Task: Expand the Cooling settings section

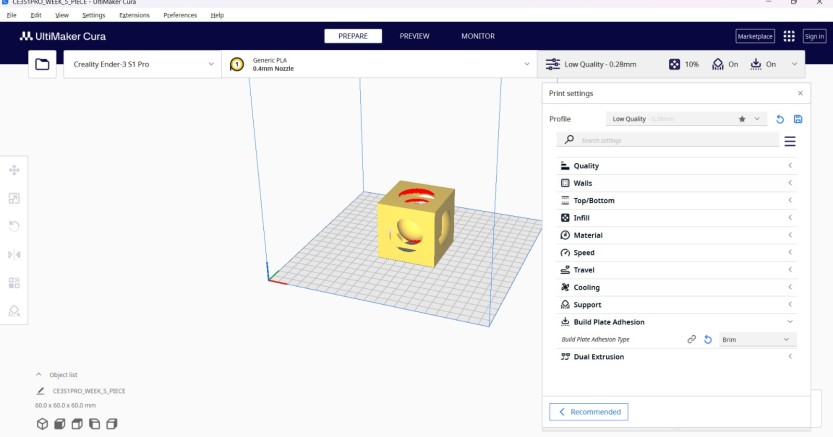Action: pyautogui.click(x=676, y=287)
